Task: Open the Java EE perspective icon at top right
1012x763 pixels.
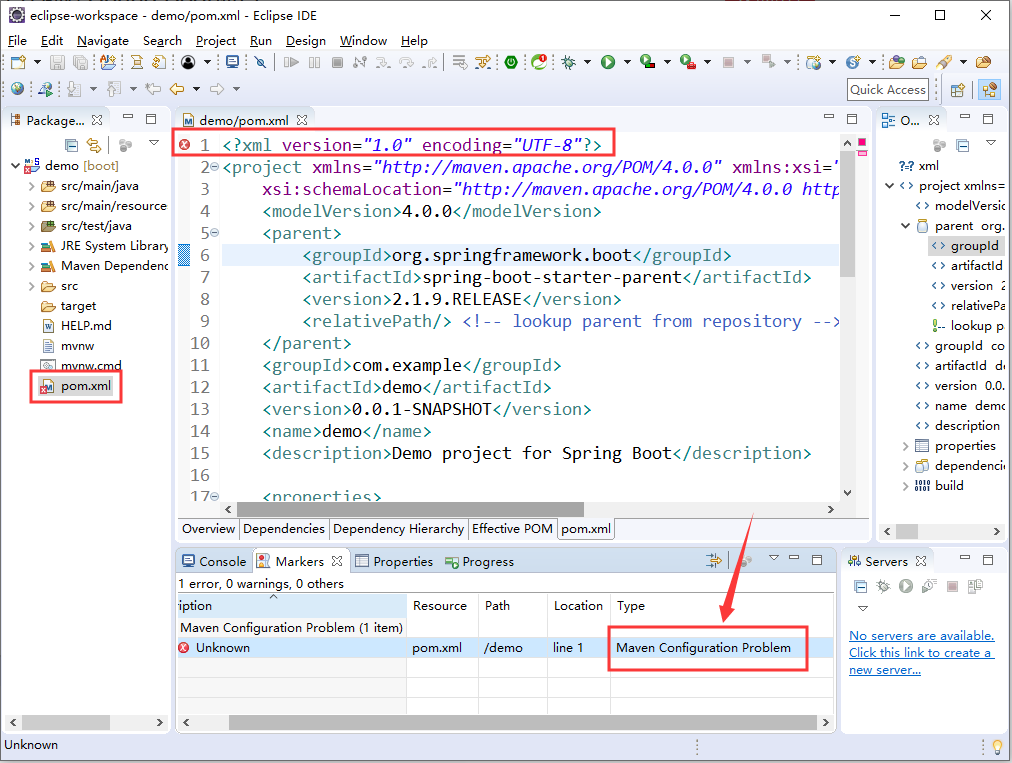Action: [x=989, y=90]
